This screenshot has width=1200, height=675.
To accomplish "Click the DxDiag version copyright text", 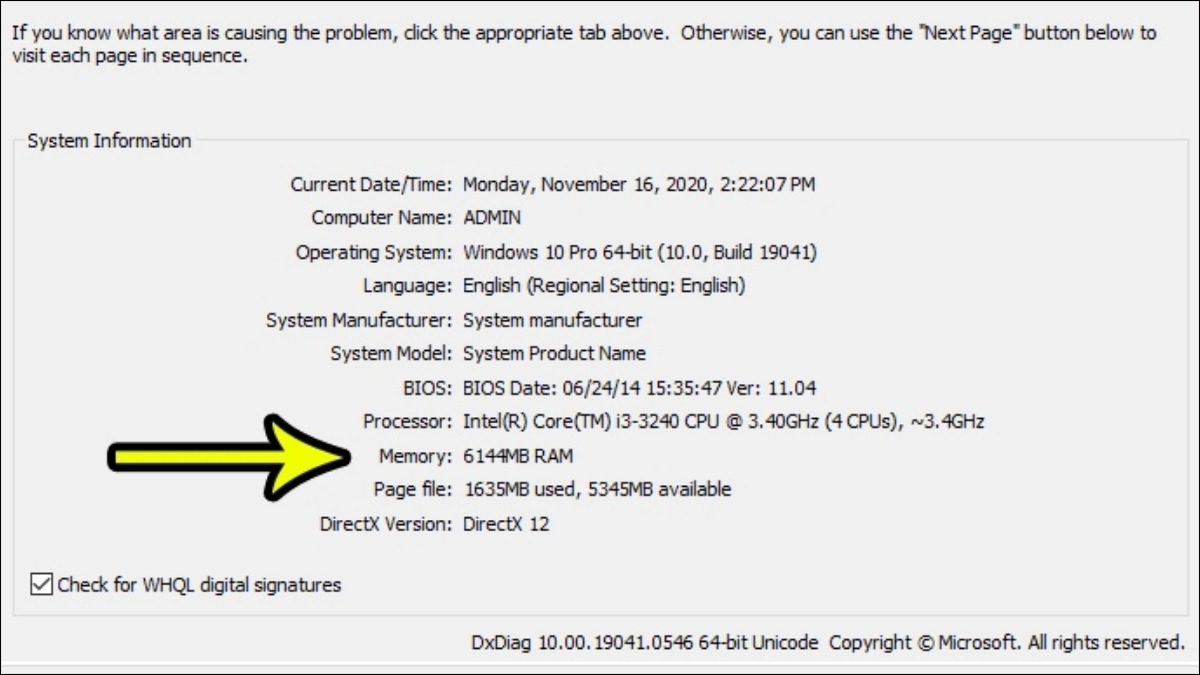I will 828,643.
